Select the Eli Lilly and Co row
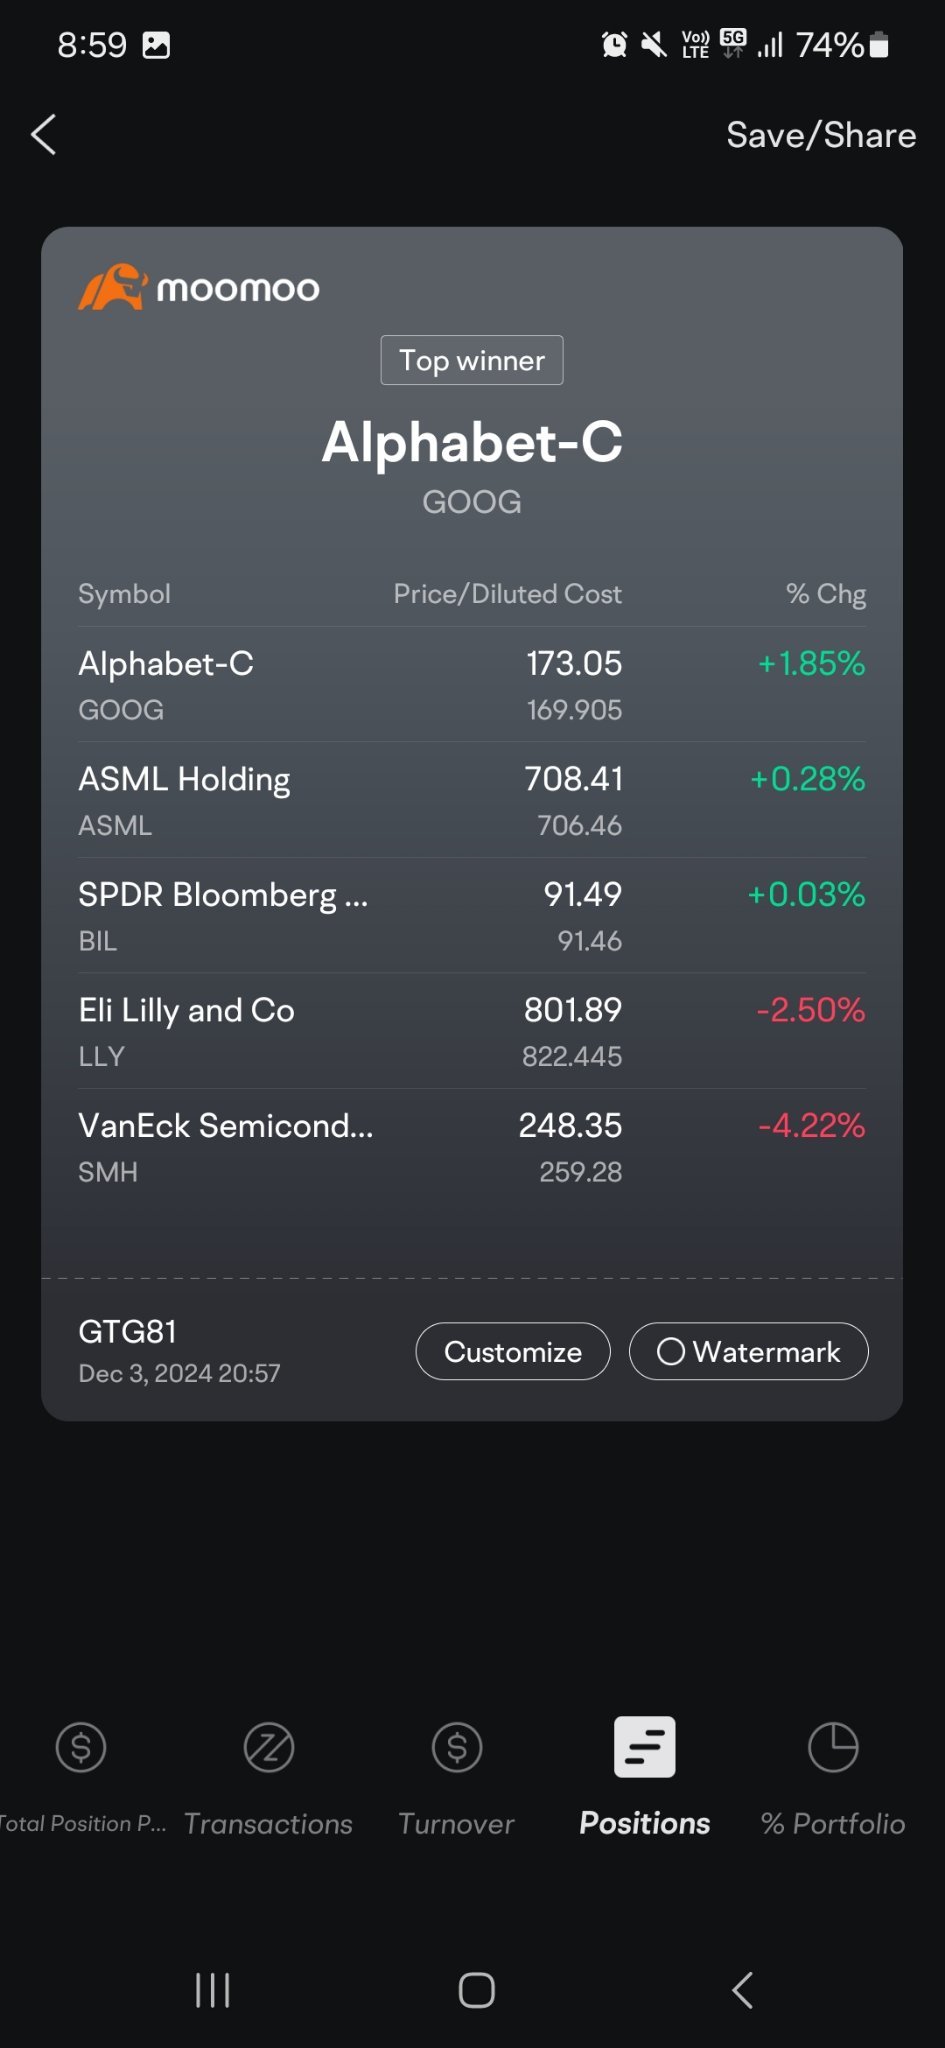945x2048 pixels. (x=472, y=1031)
